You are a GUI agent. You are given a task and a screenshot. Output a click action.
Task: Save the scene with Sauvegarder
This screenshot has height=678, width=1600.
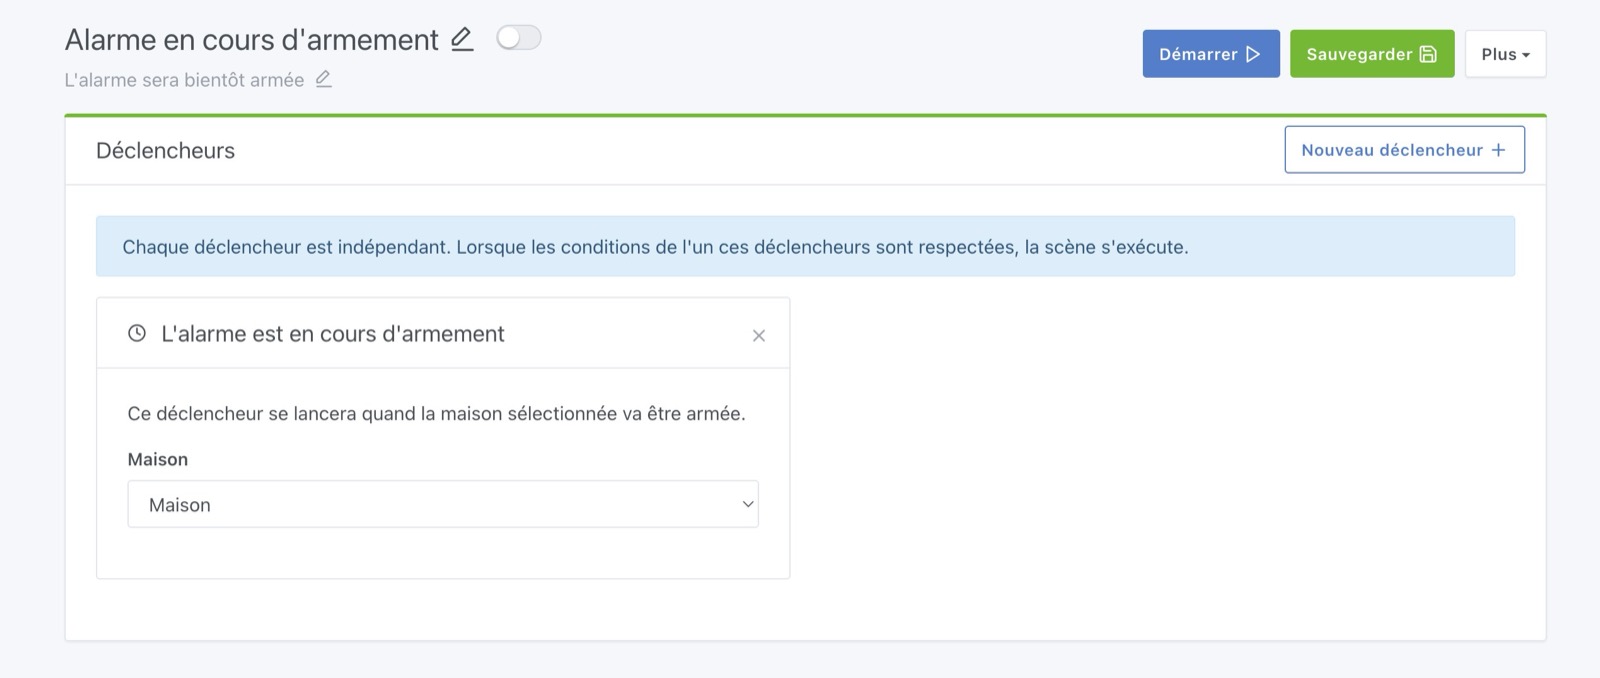pyautogui.click(x=1372, y=54)
